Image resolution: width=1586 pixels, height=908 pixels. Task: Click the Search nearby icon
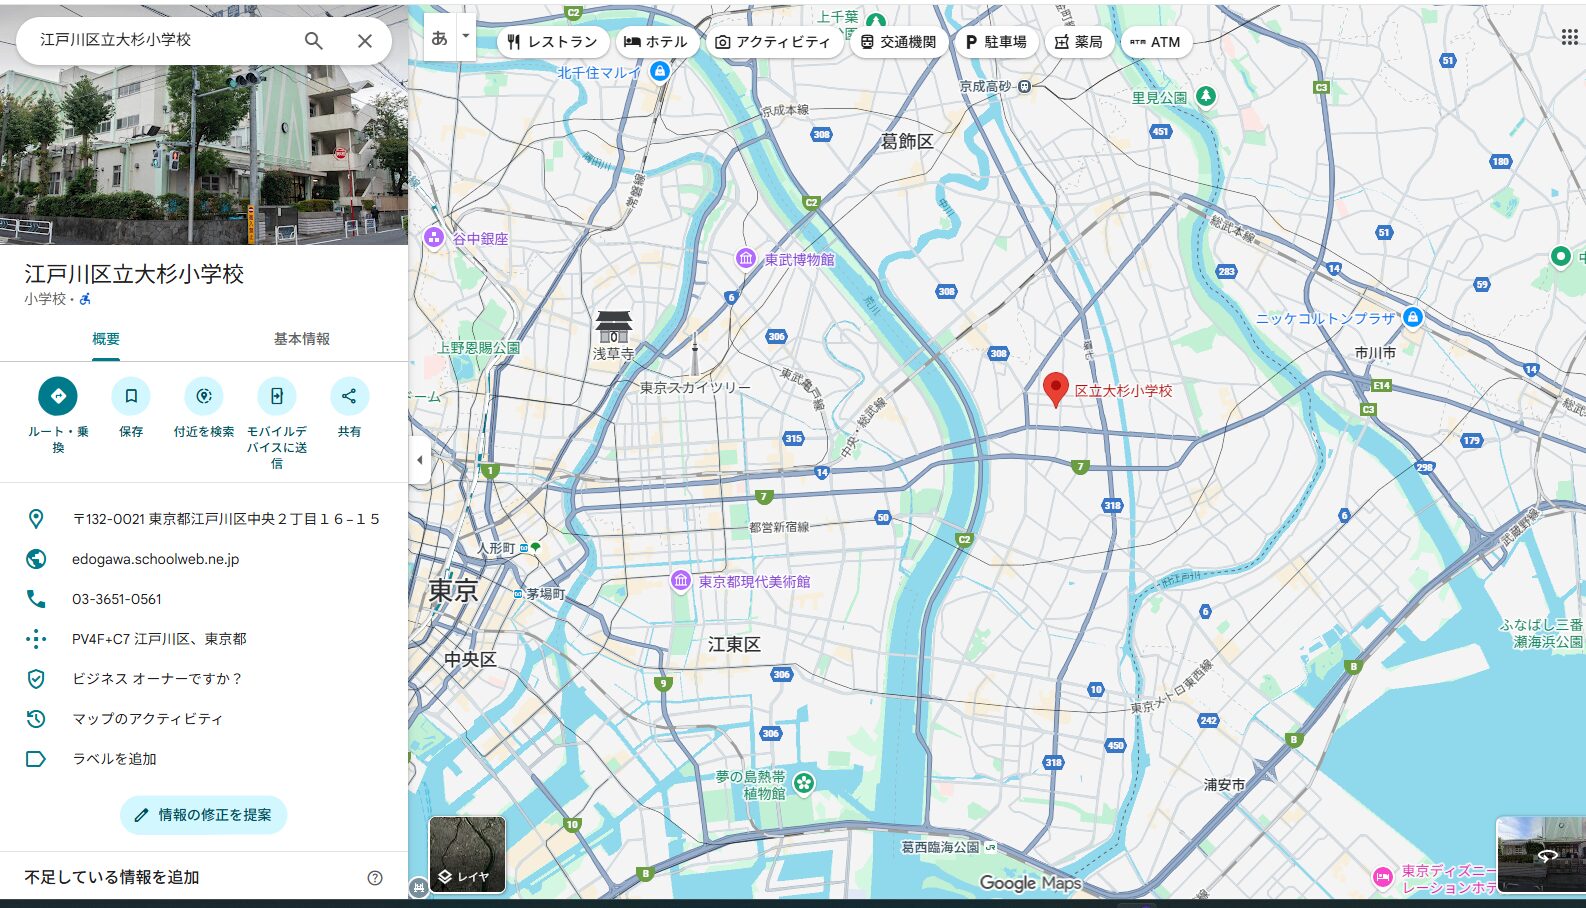click(204, 396)
